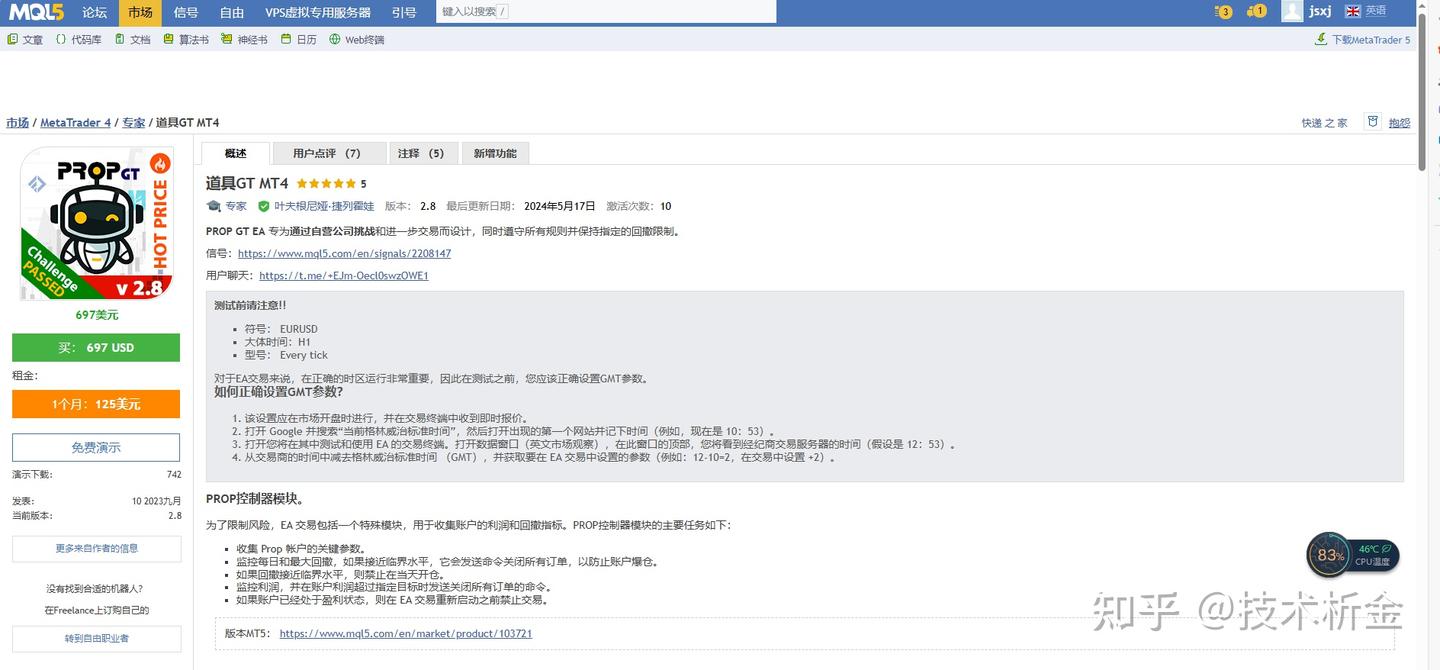
Task: Open the t.me user chat link
Action: [344, 276]
